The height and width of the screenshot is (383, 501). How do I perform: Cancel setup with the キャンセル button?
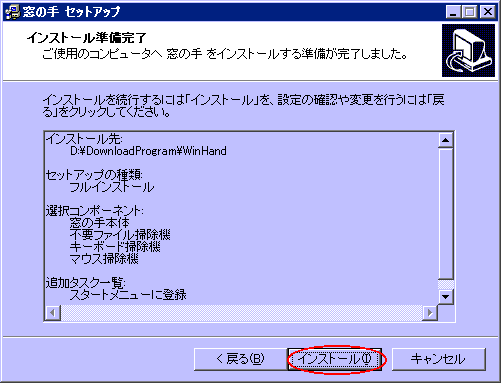point(438,359)
